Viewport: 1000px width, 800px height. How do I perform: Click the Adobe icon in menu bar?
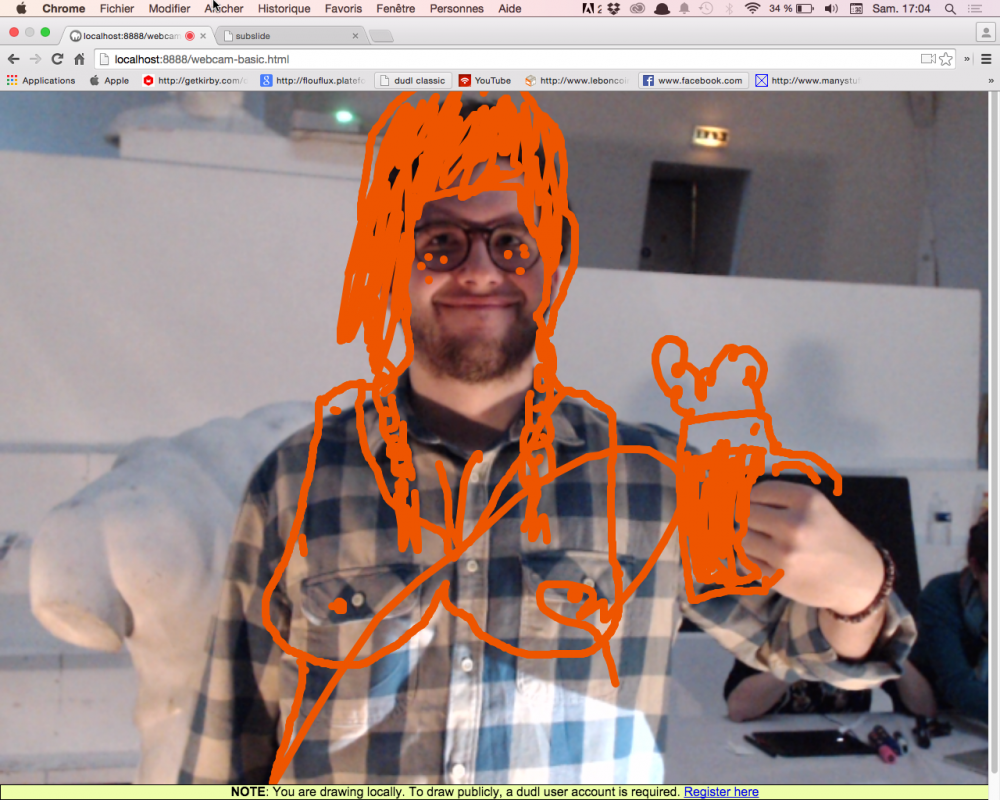pos(591,8)
